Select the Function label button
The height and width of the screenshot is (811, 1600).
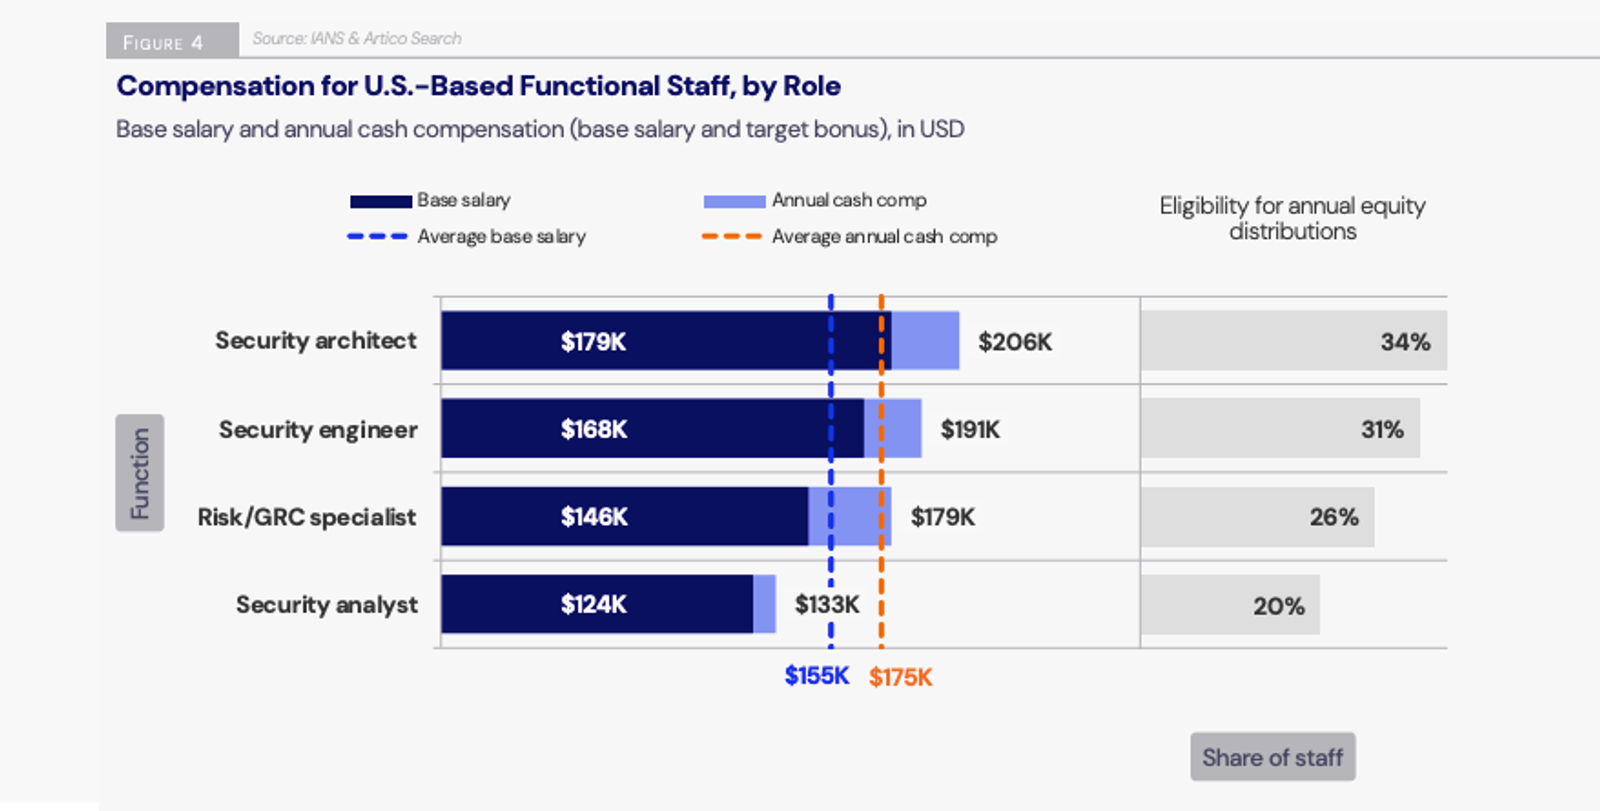[140, 473]
